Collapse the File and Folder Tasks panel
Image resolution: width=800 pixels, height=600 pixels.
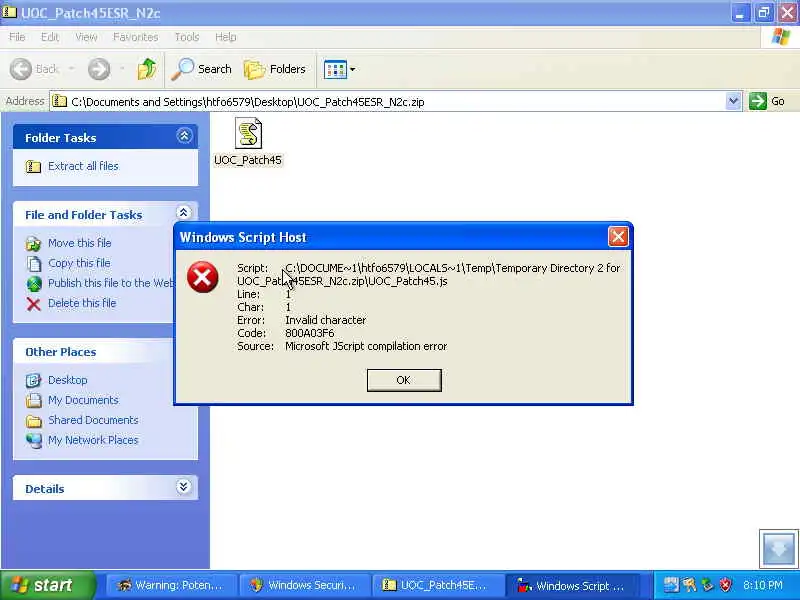click(183, 212)
